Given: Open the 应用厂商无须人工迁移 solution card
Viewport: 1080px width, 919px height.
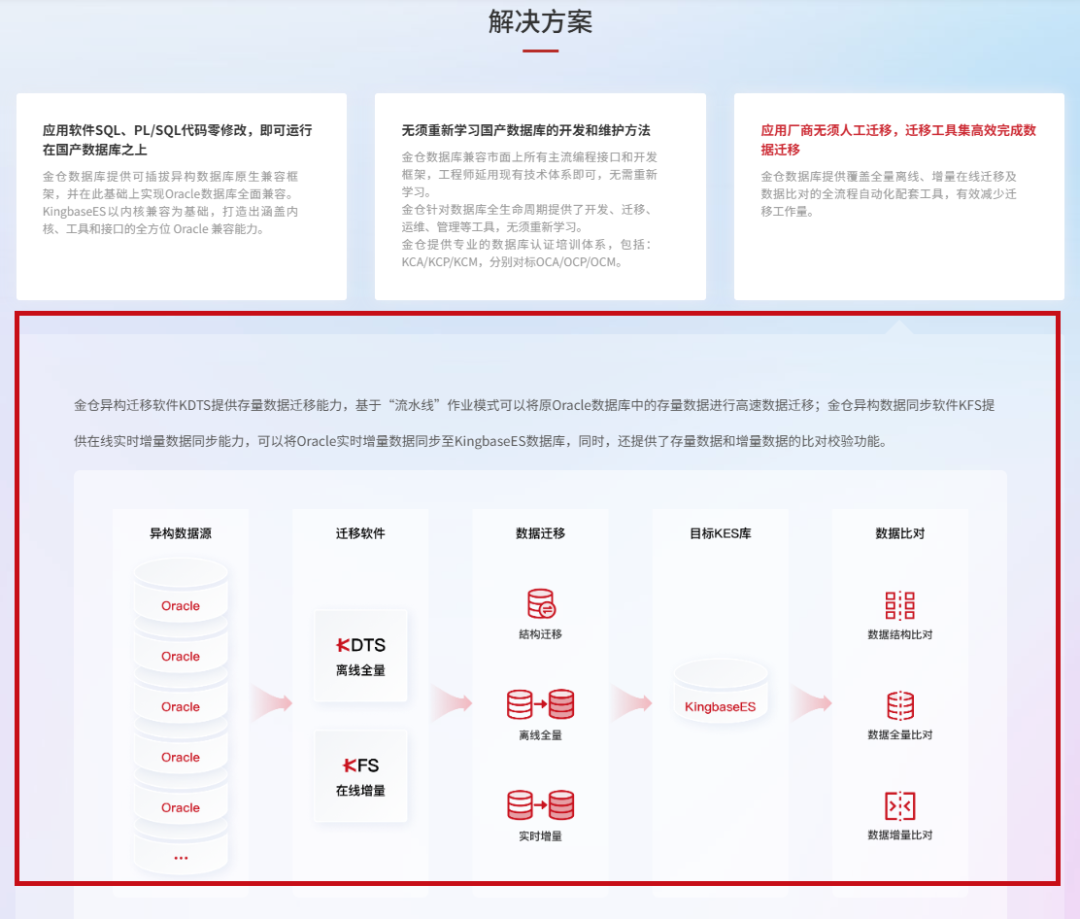Looking at the screenshot, I should pyautogui.click(x=899, y=196).
